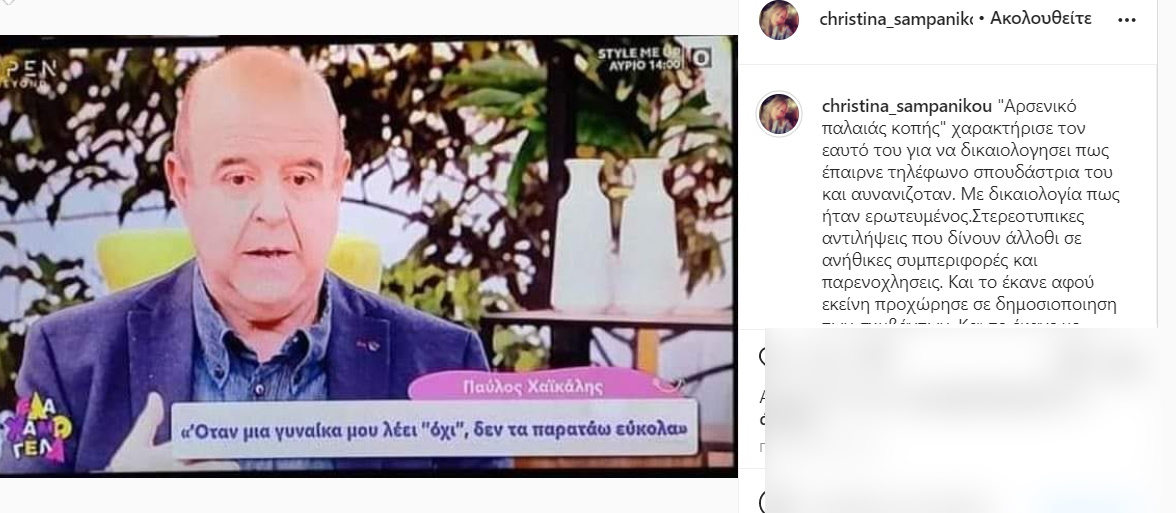Click the quote banner about a woman saying όχι
1176x513 pixels.
click(x=435, y=430)
